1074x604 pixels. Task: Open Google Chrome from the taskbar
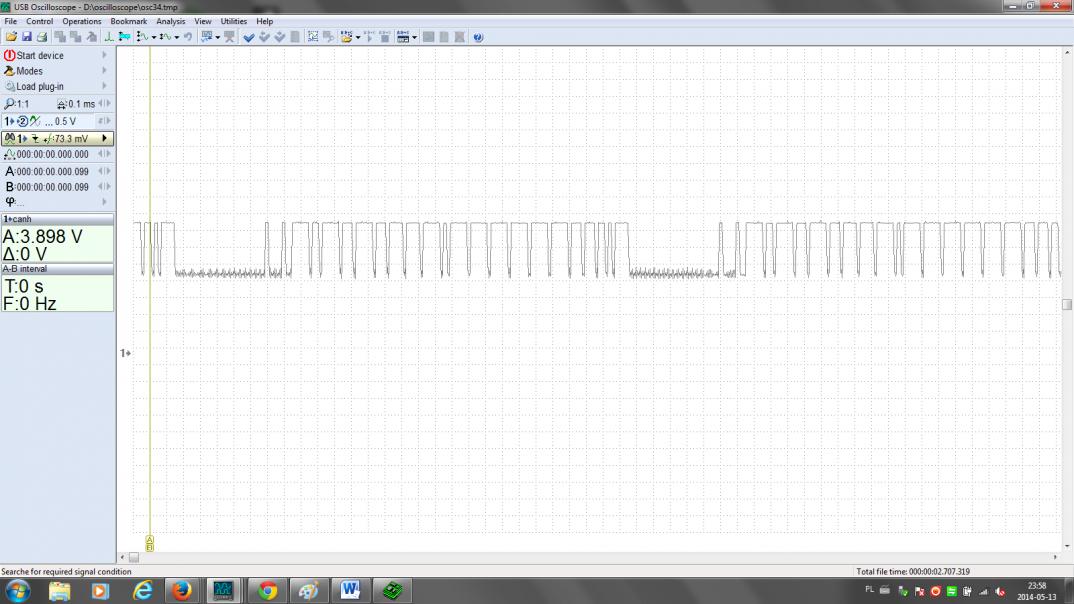tap(268, 590)
